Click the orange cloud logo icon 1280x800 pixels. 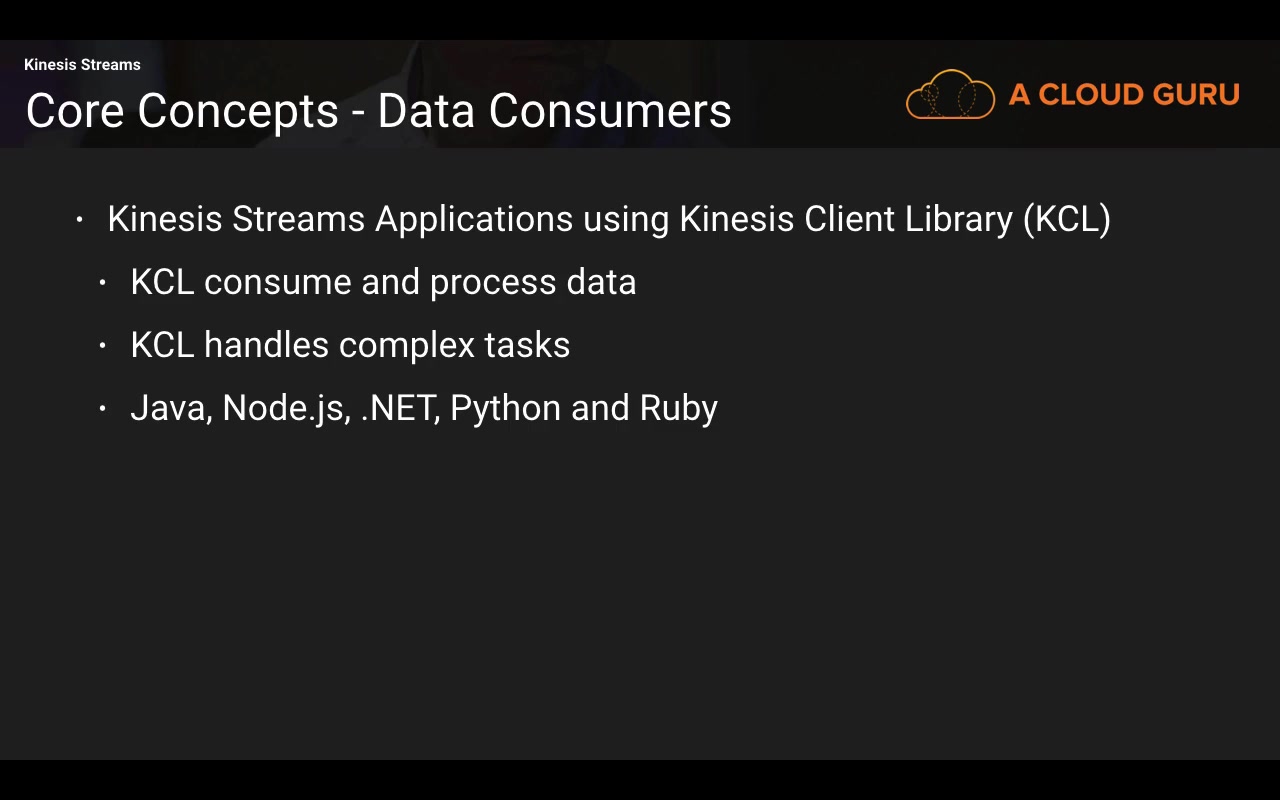coord(950,96)
